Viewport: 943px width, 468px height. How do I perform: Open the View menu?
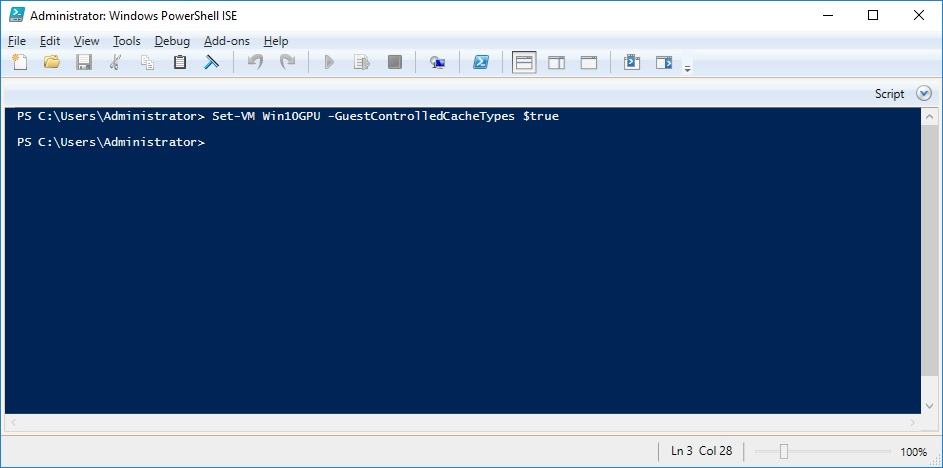point(87,41)
